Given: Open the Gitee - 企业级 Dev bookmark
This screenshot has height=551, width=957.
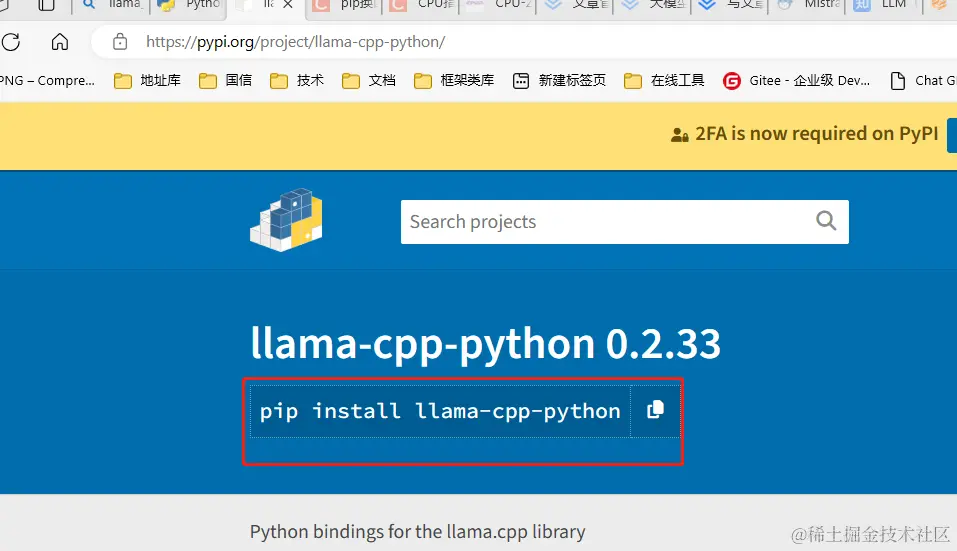Looking at the screenshot, I should [796, 81].
